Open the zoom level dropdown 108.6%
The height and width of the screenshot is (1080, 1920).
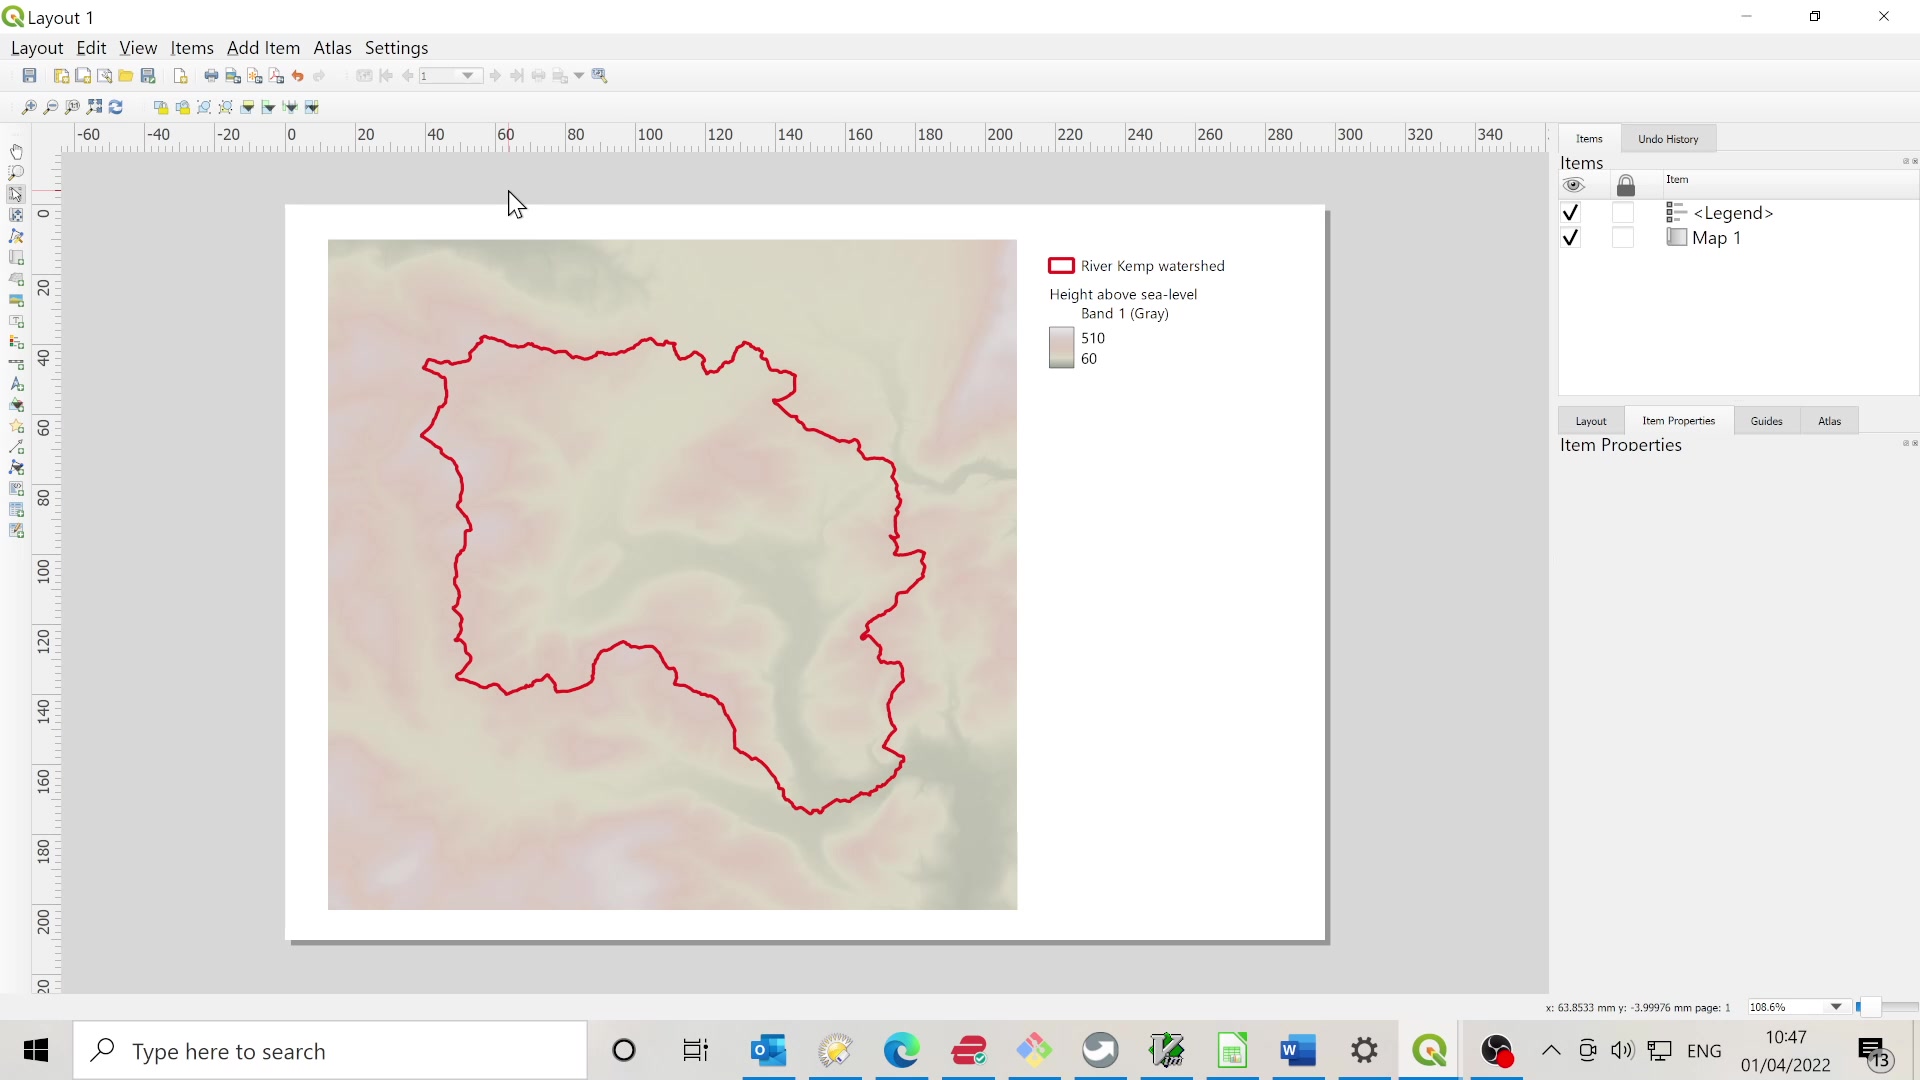click(x=1836, y=1007)
